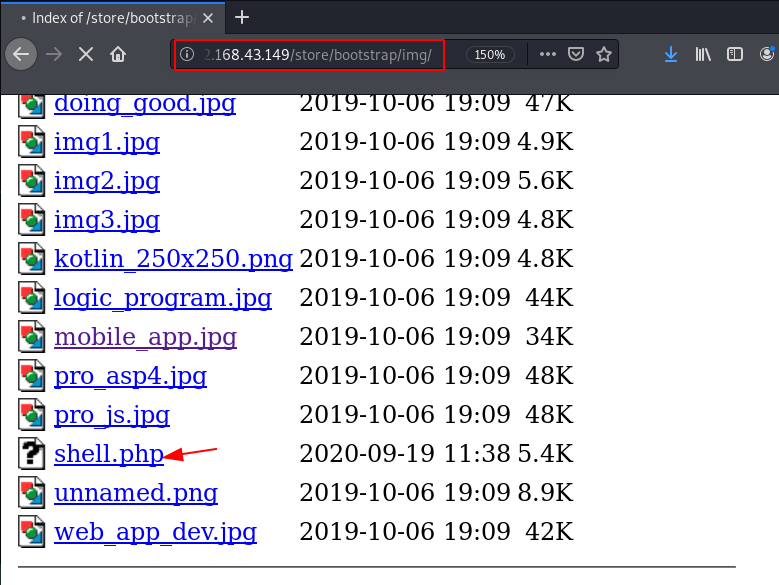Screen dimensions: 779x585
Task: Click the image icon beside mobile_app.jpg
Action: click(x=32, y=336)
